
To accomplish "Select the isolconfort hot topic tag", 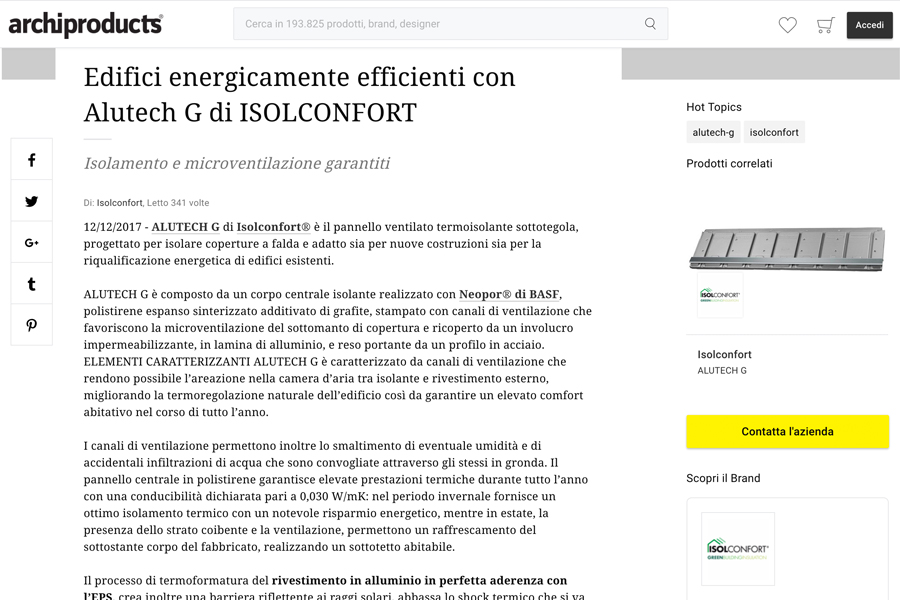I will click(774, 132).
